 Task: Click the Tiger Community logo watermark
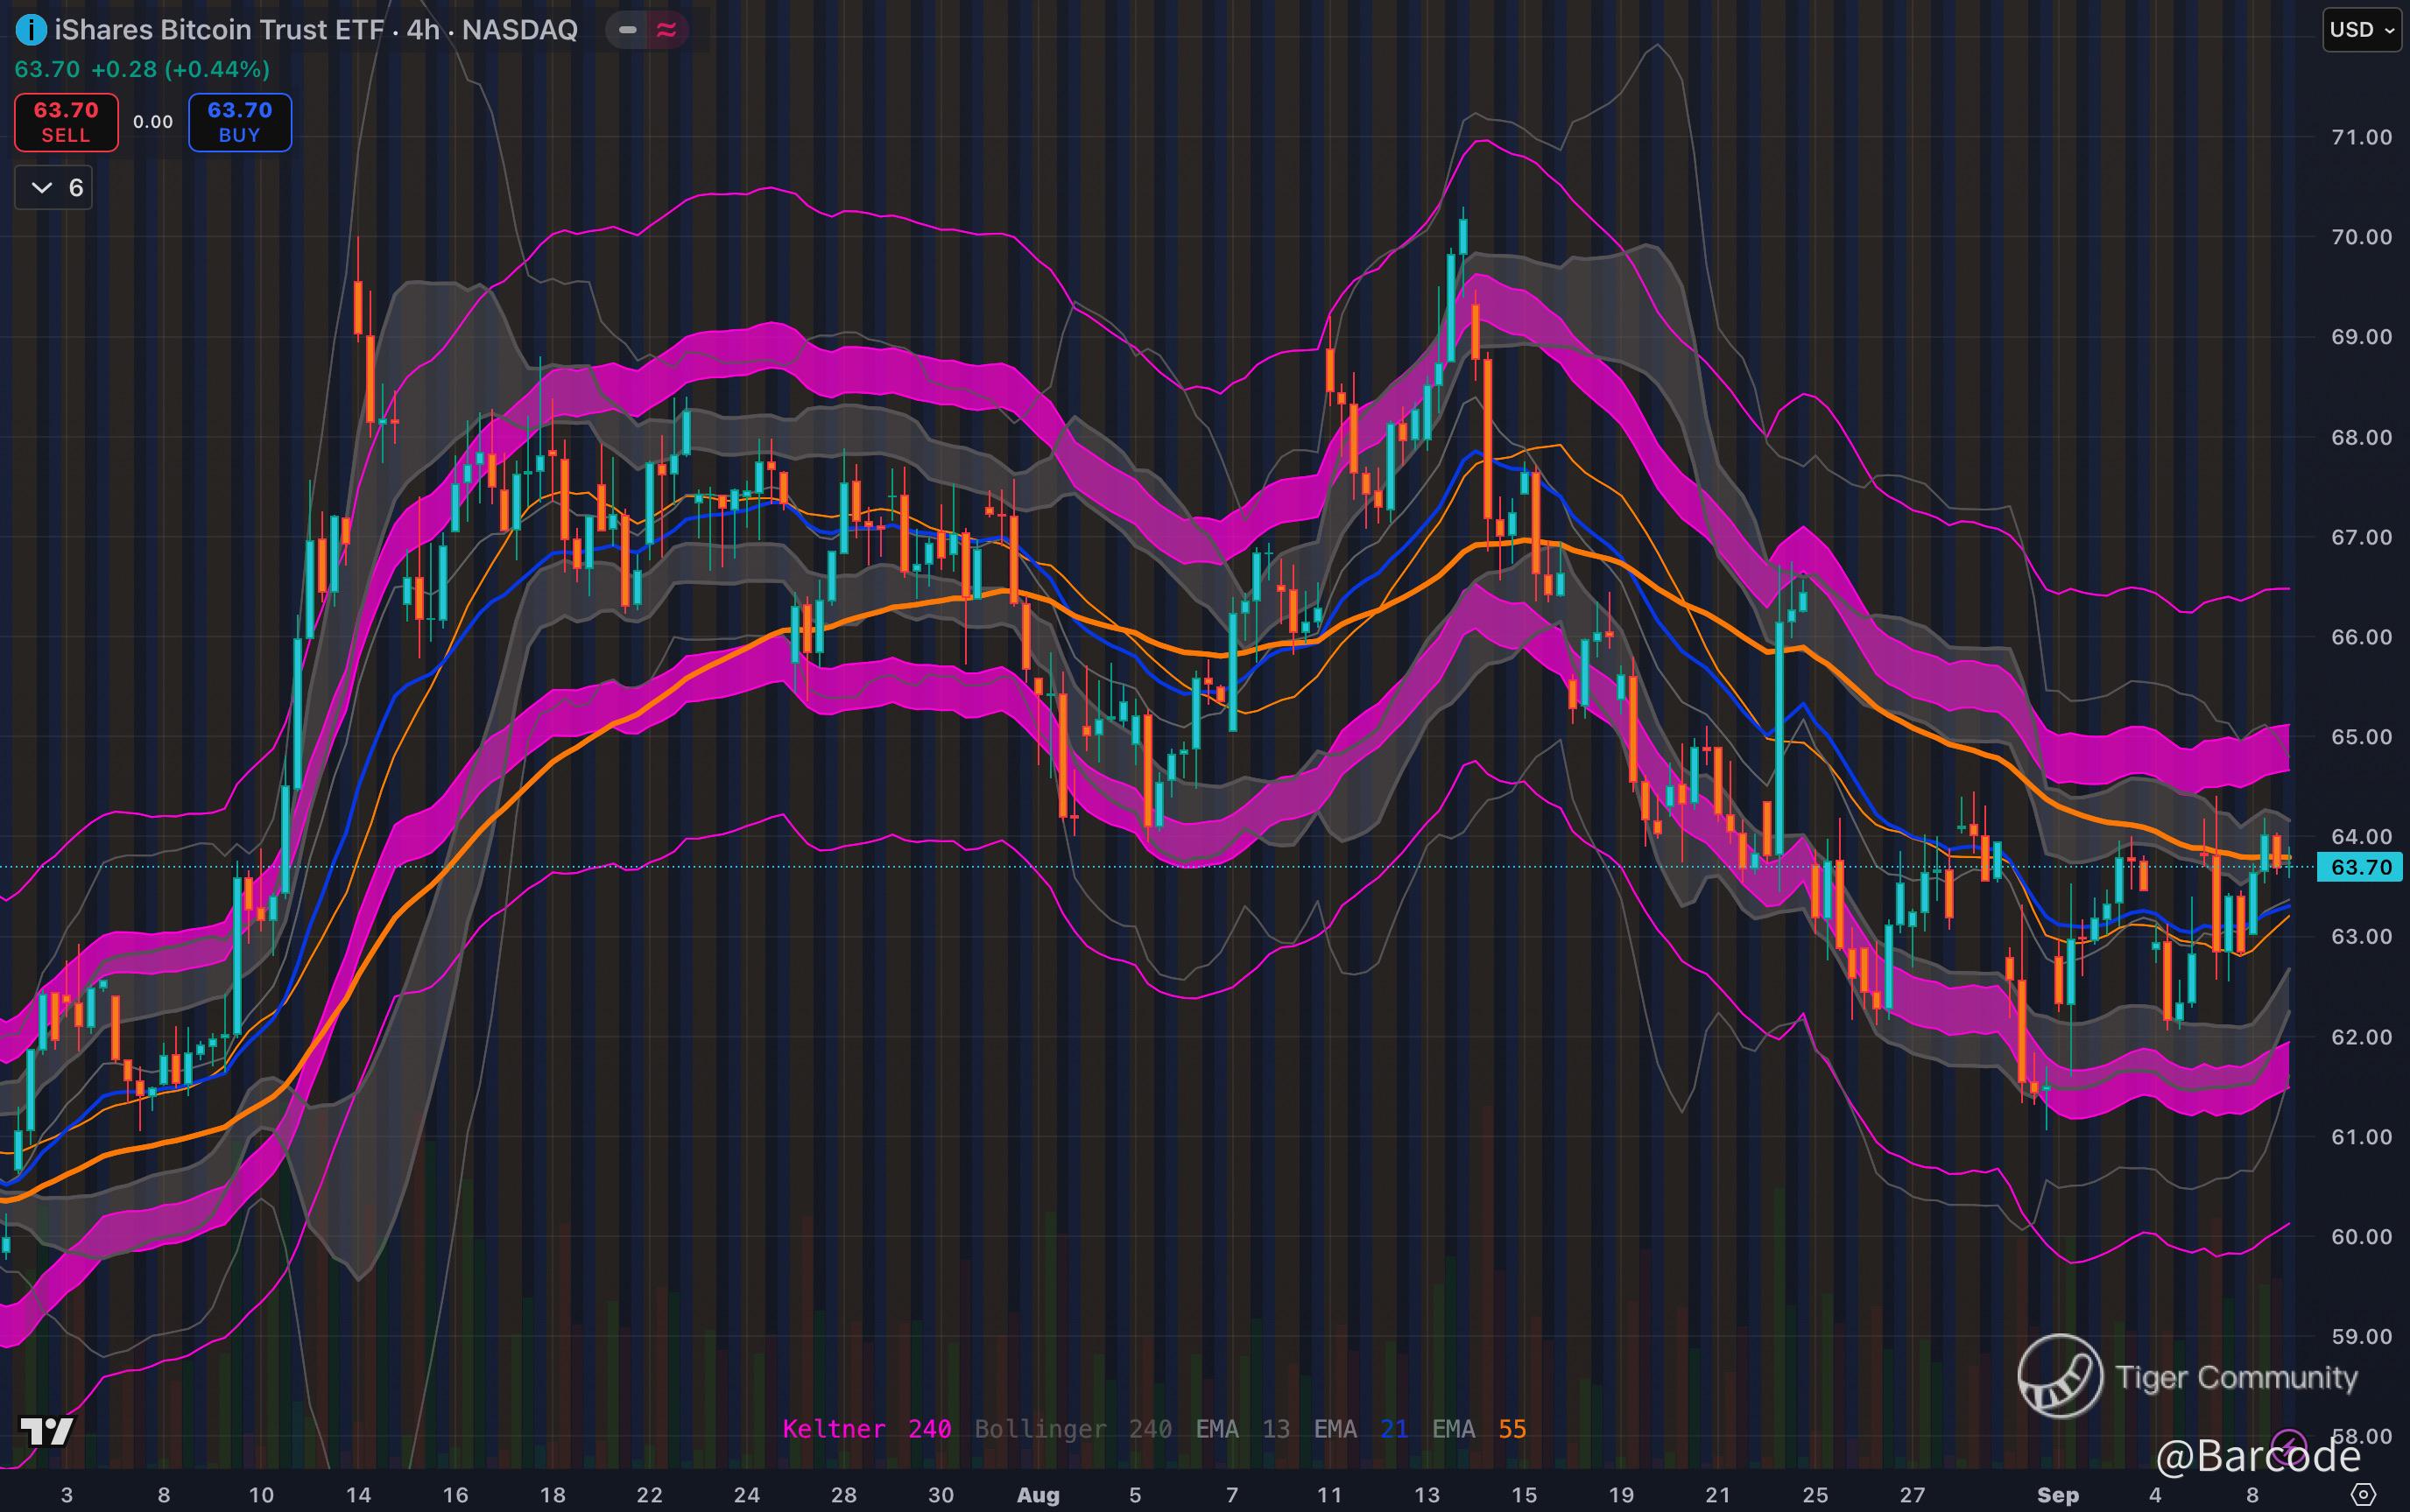2060,1376
